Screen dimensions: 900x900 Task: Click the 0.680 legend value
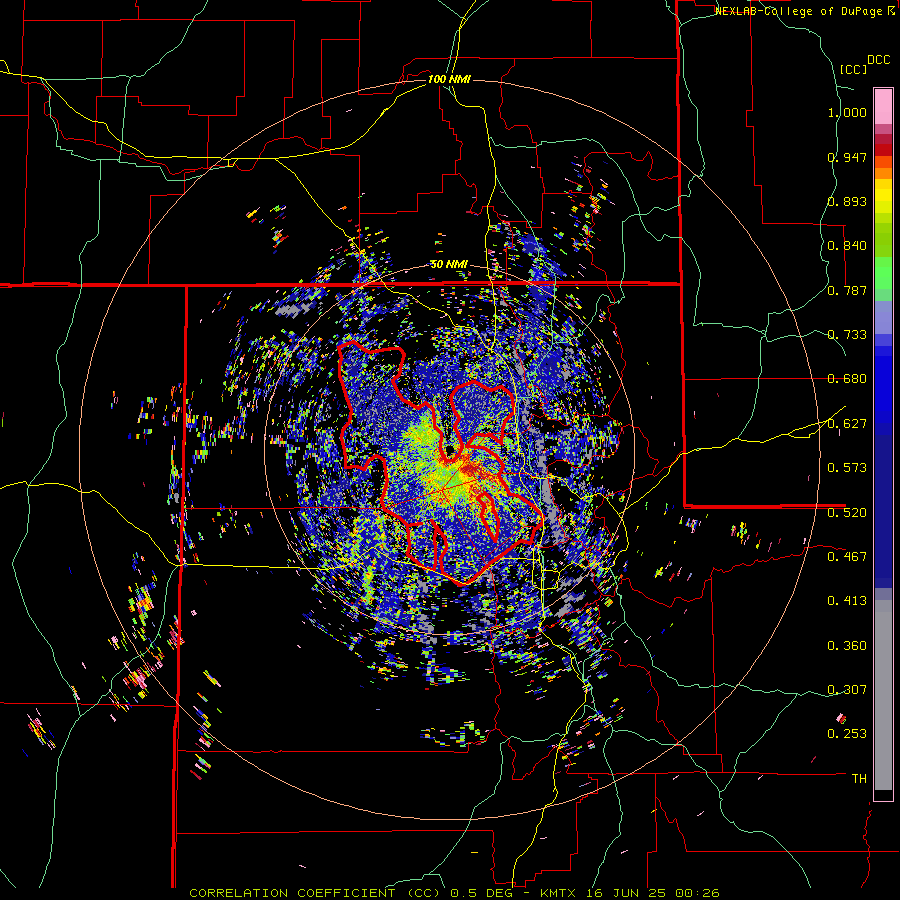coord(847,379)
